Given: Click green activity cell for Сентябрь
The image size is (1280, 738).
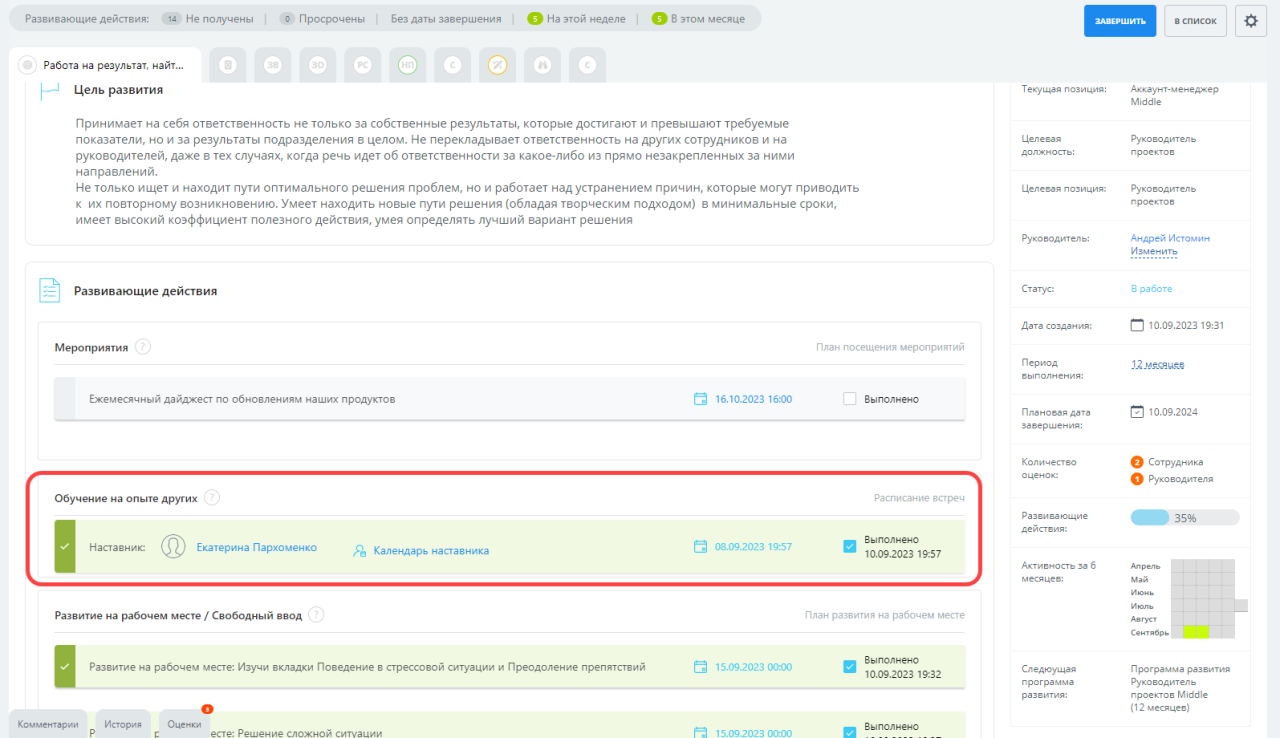Looking at the screenshot, I should tap(1196, 631).
